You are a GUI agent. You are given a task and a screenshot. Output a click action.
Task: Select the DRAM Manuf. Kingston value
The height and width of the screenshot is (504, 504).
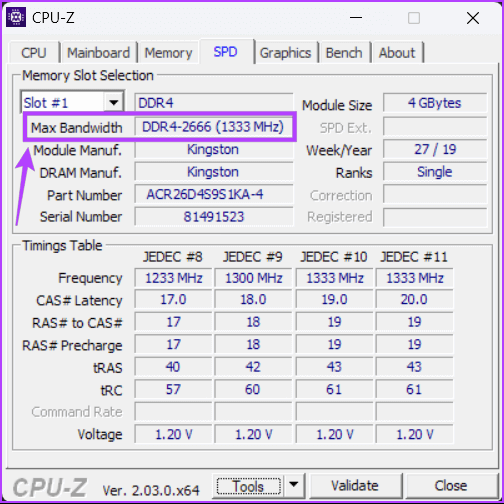pyautogui.click(x=214, y=172)
